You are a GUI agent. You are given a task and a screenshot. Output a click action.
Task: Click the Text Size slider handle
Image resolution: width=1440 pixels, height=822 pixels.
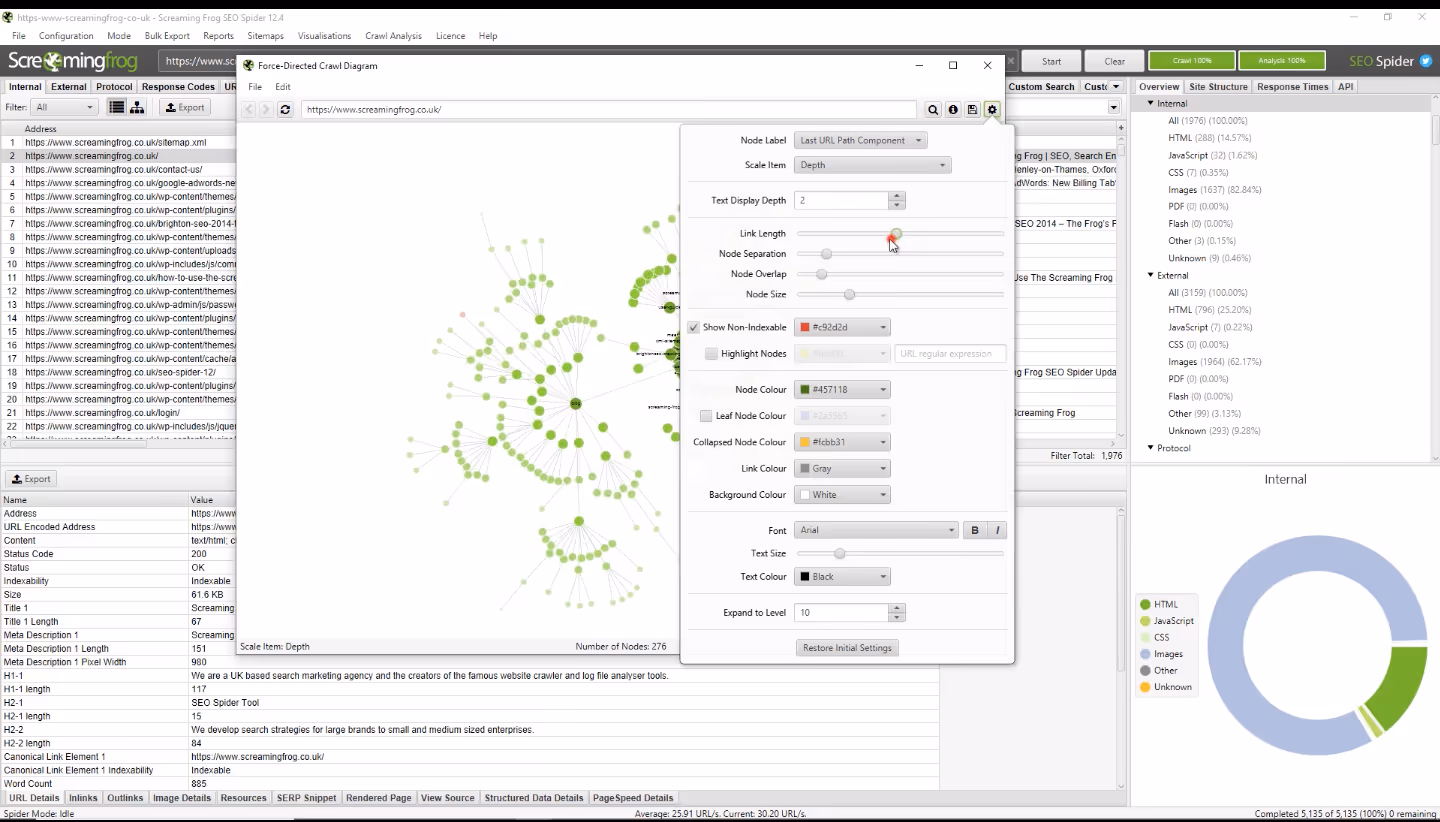click(x=840, y=553)
